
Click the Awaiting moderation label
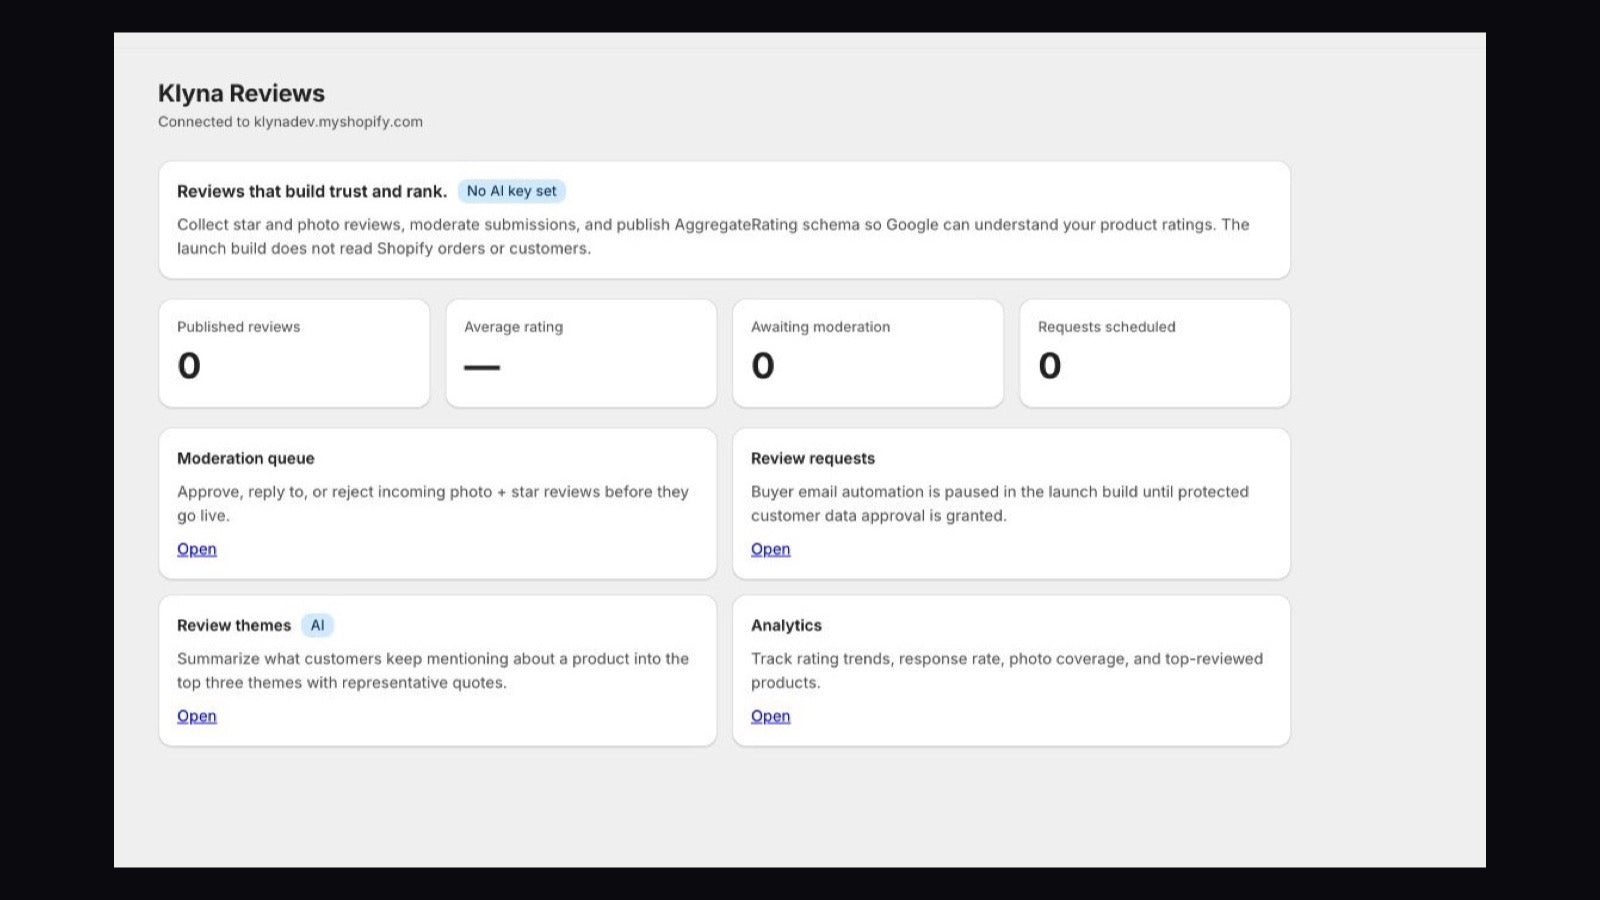coord(820,327)
